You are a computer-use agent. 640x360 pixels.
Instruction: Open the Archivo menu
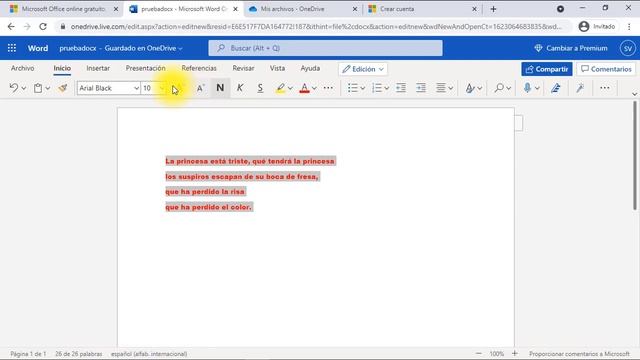point(22,68)
